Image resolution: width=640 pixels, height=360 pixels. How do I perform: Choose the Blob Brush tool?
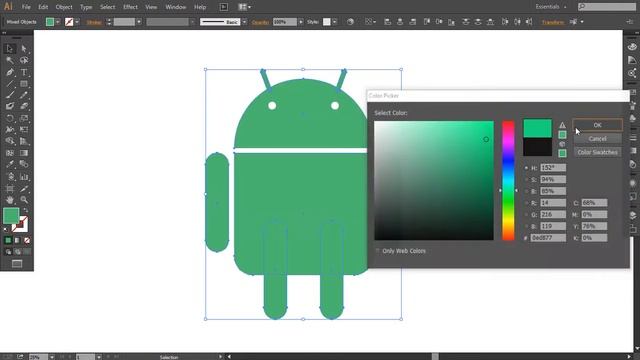coord(10,106)
